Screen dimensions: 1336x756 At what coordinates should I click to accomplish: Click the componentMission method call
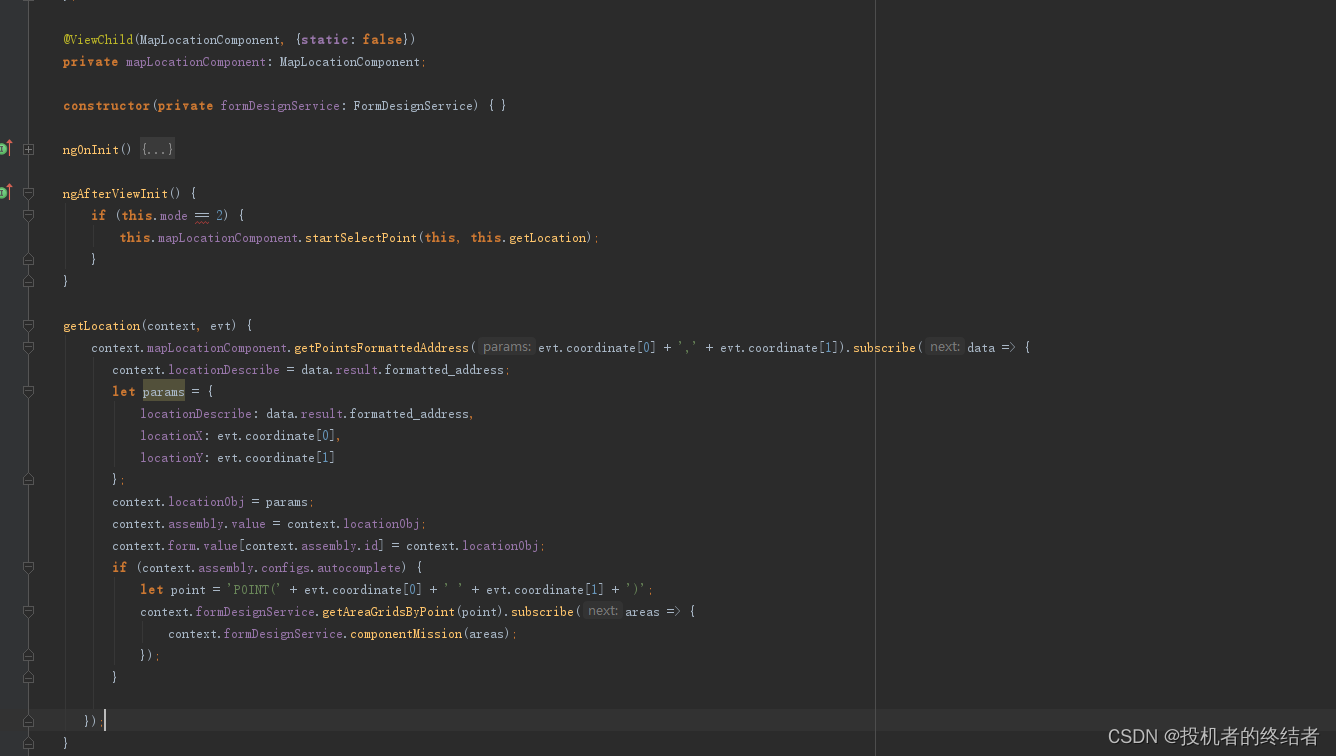407,633
